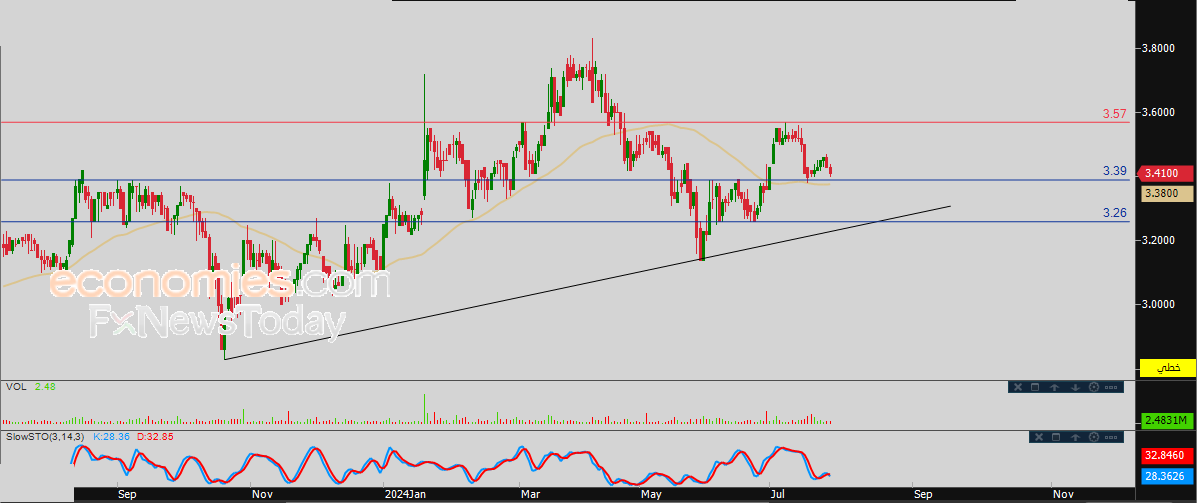Screen dimensions: 1197x503
Task: Click the SlowSTO(3,14,3) indicator title
Action: (46, 436)
